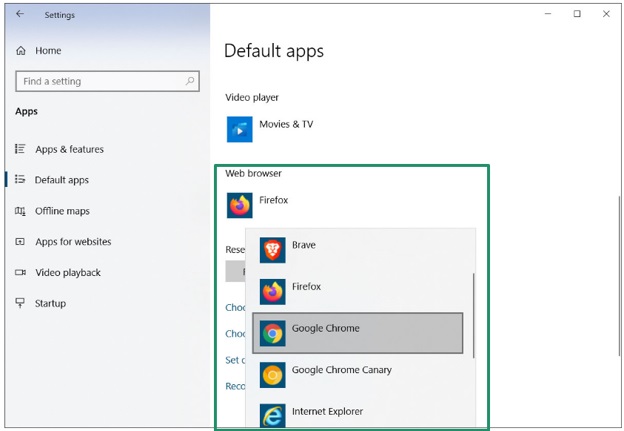This screenshot has height=431, width=624.
Task: Click the Apps section heading
Action: 26,111
